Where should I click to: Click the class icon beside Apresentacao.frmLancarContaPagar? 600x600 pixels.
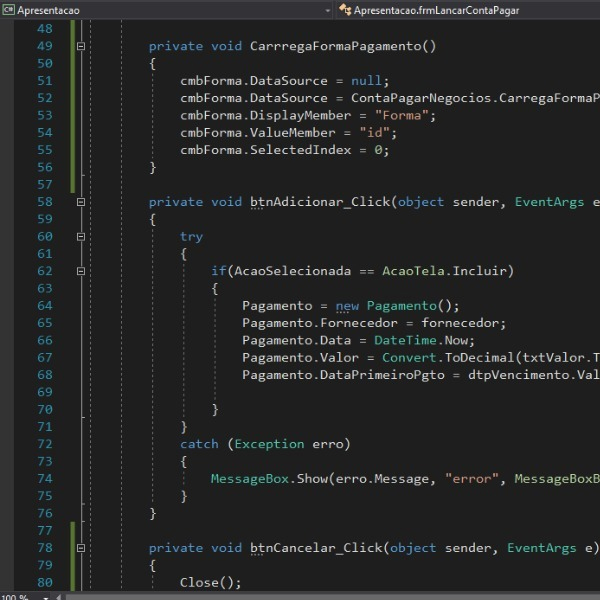(x=346, y=10)
